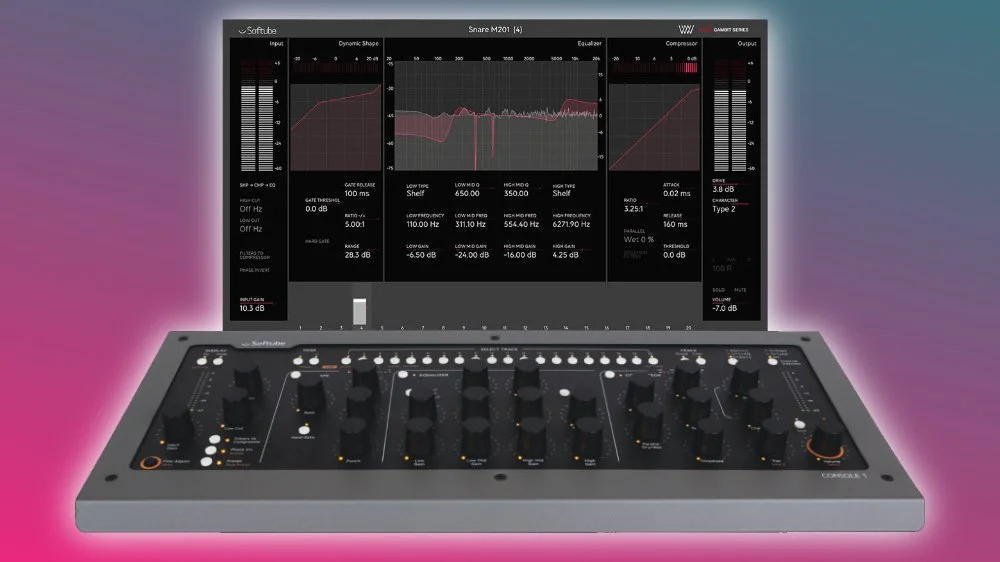Click the Low Mid Gain -24.00 dB value

point(472,255)
